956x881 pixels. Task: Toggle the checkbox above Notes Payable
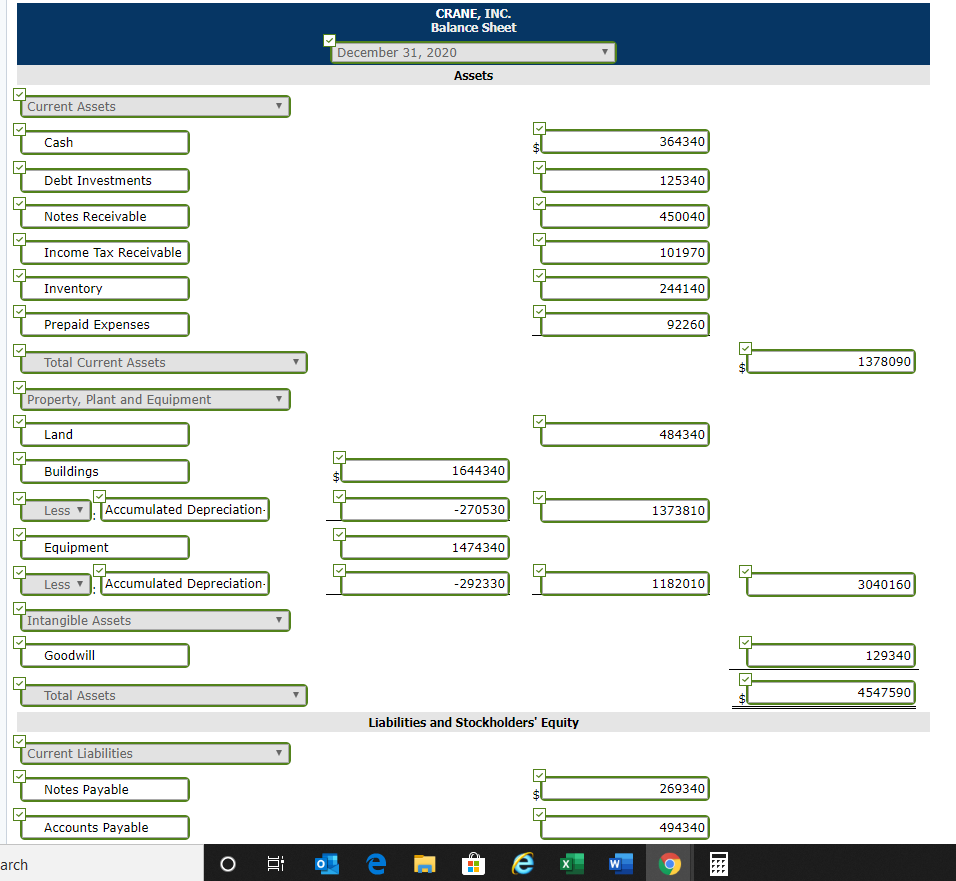point(18,776)
